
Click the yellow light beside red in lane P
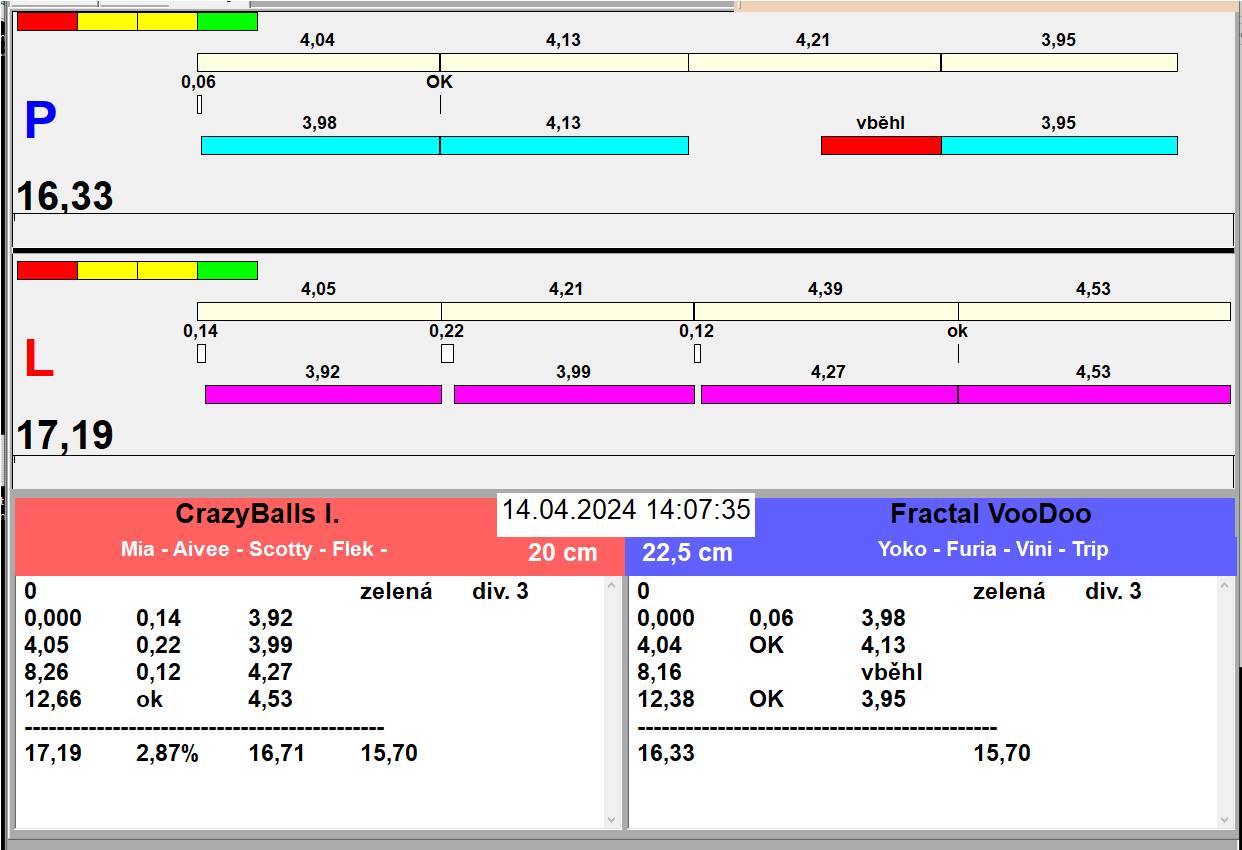click(x=107, y=21)
